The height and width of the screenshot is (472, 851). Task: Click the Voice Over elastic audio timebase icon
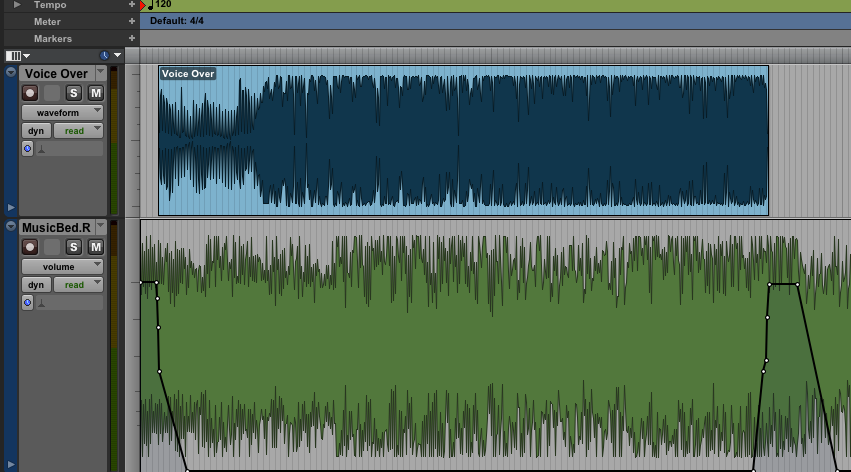click(28, 149)
